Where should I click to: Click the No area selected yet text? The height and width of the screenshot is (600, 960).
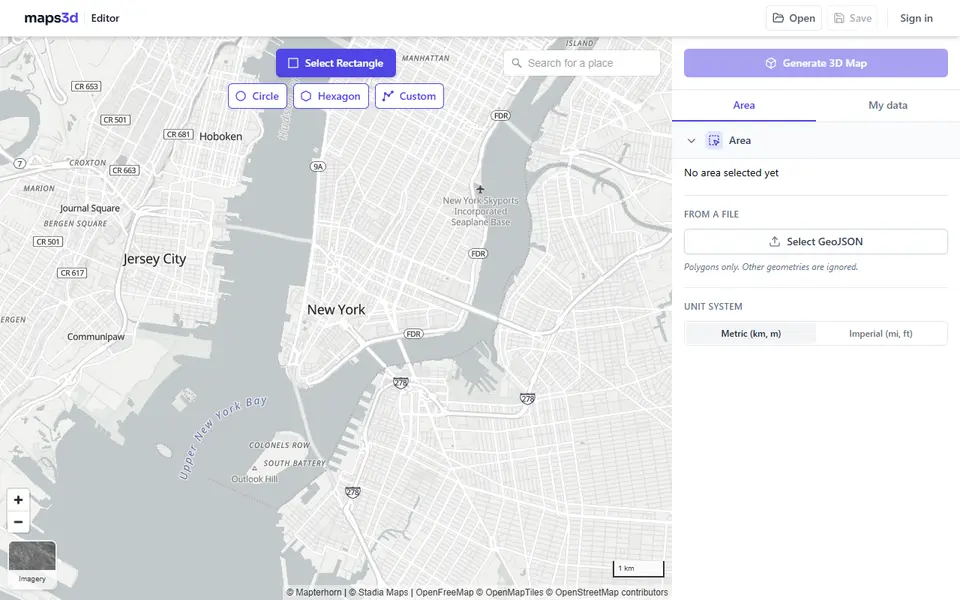(731, 173)
